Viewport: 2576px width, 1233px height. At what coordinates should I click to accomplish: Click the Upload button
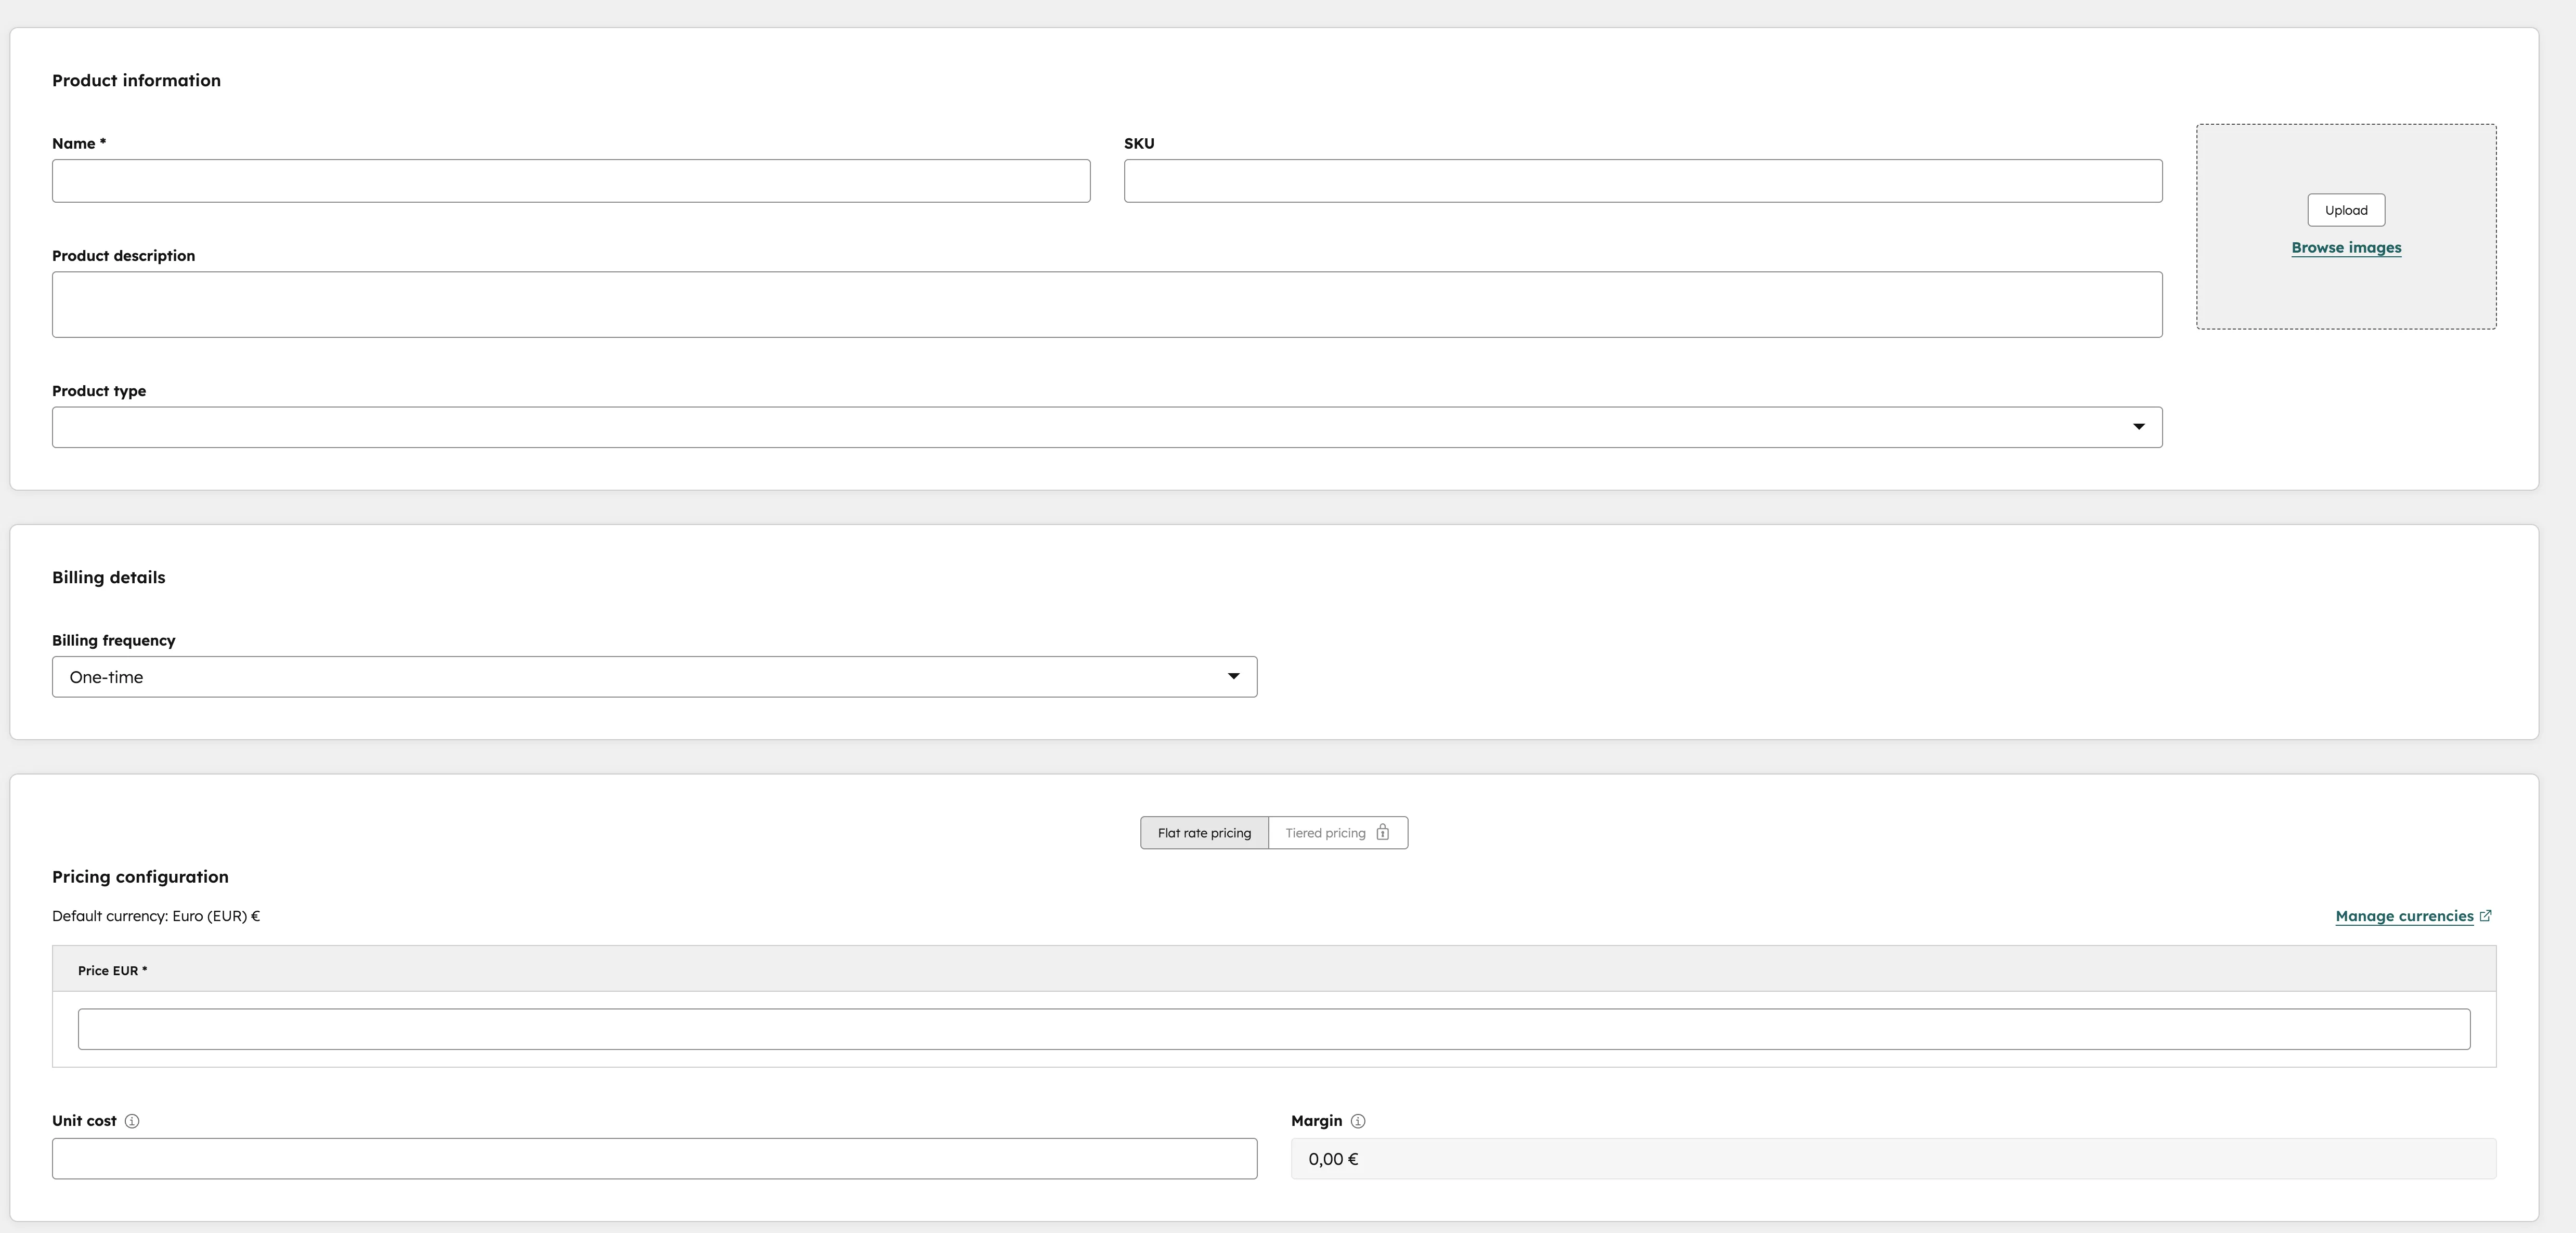coord(2346,209)
